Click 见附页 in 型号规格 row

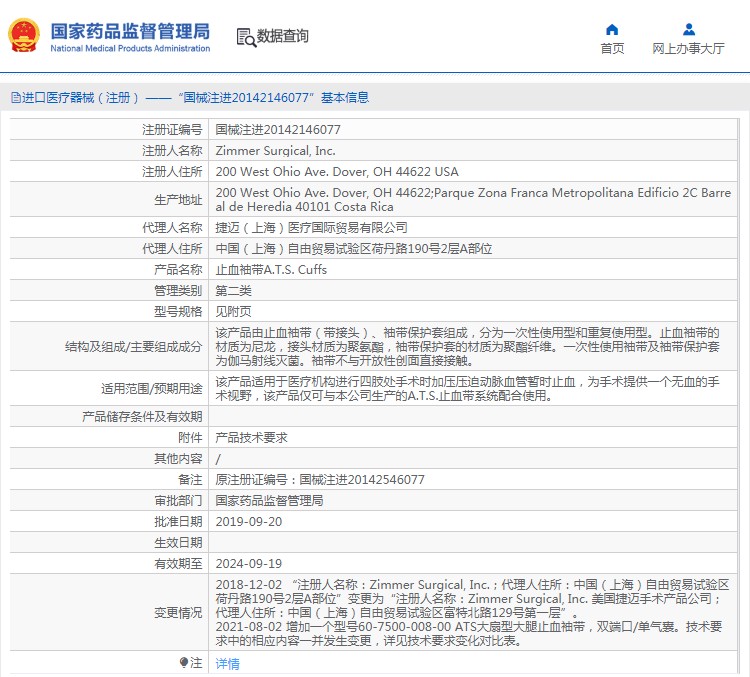[233, 312]
